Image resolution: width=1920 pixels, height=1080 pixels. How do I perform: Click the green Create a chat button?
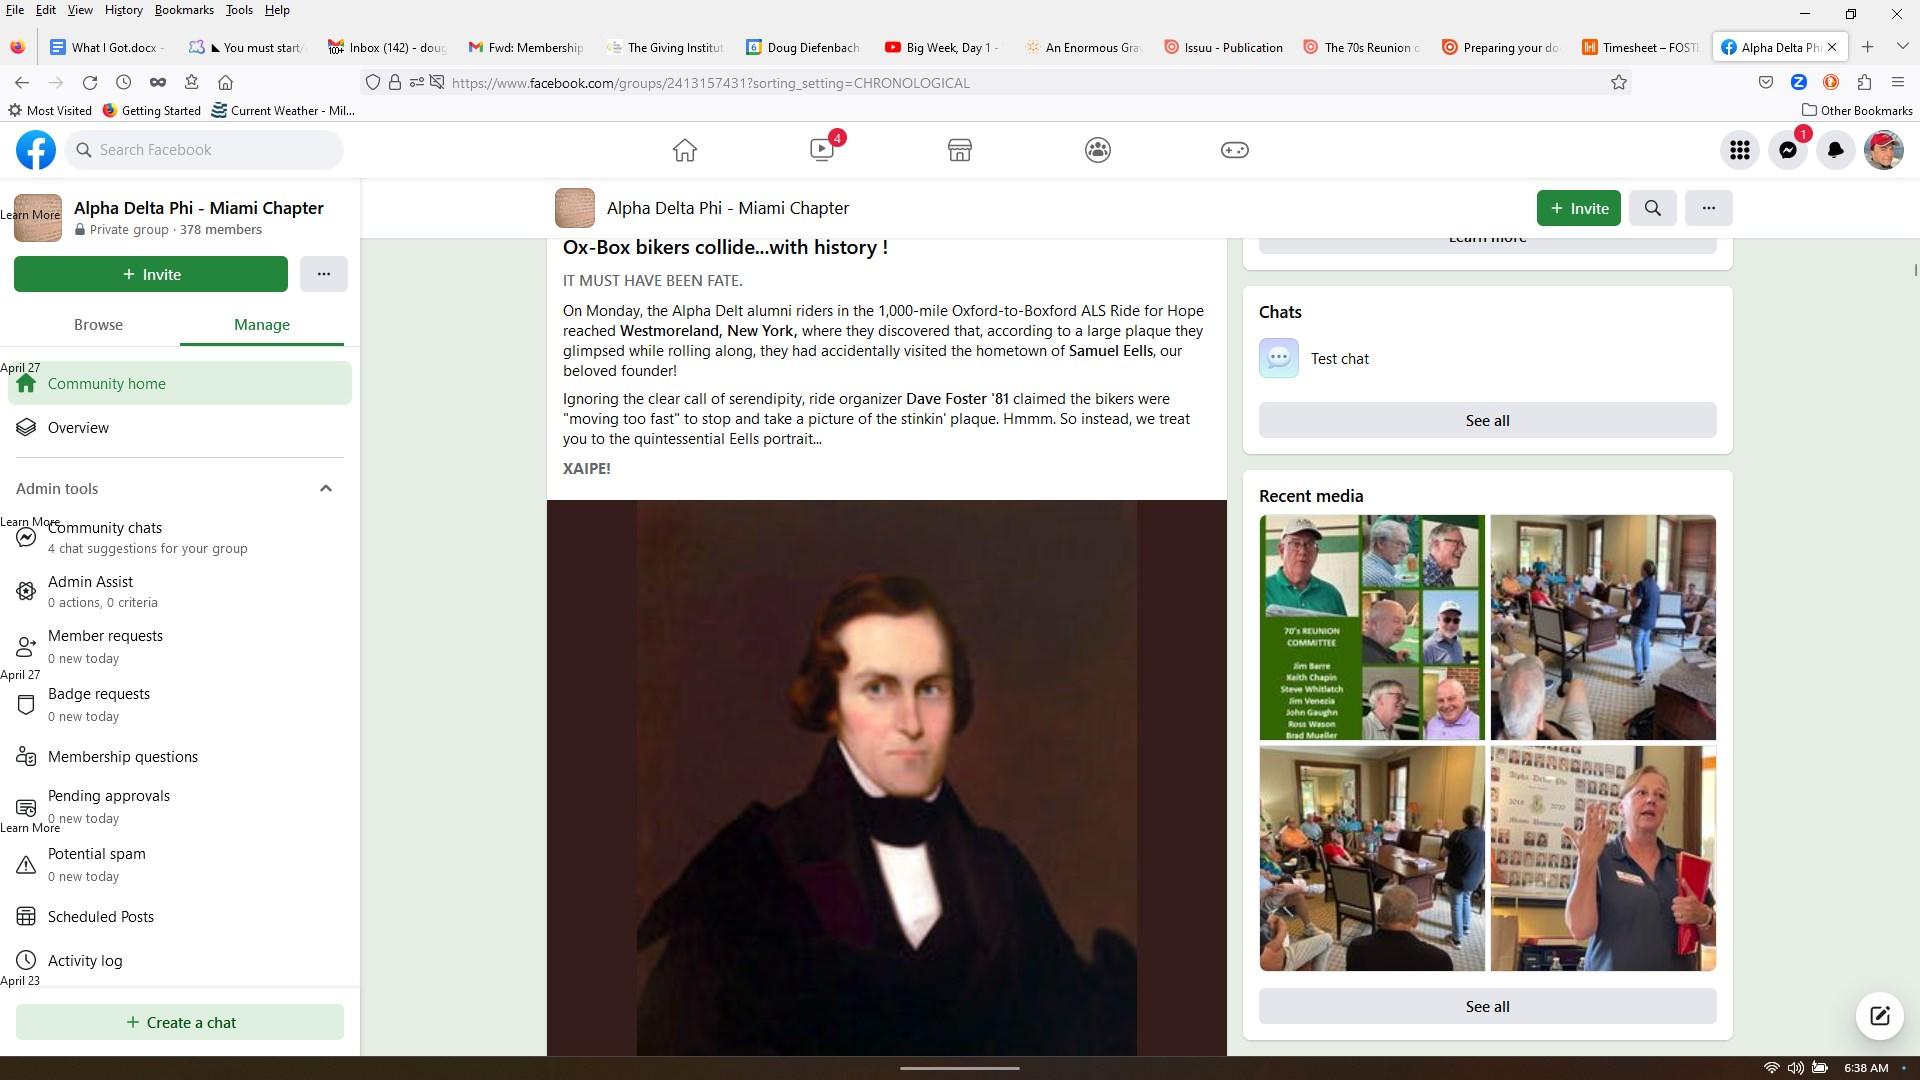pyautogui.click(x=180, y=1022)
